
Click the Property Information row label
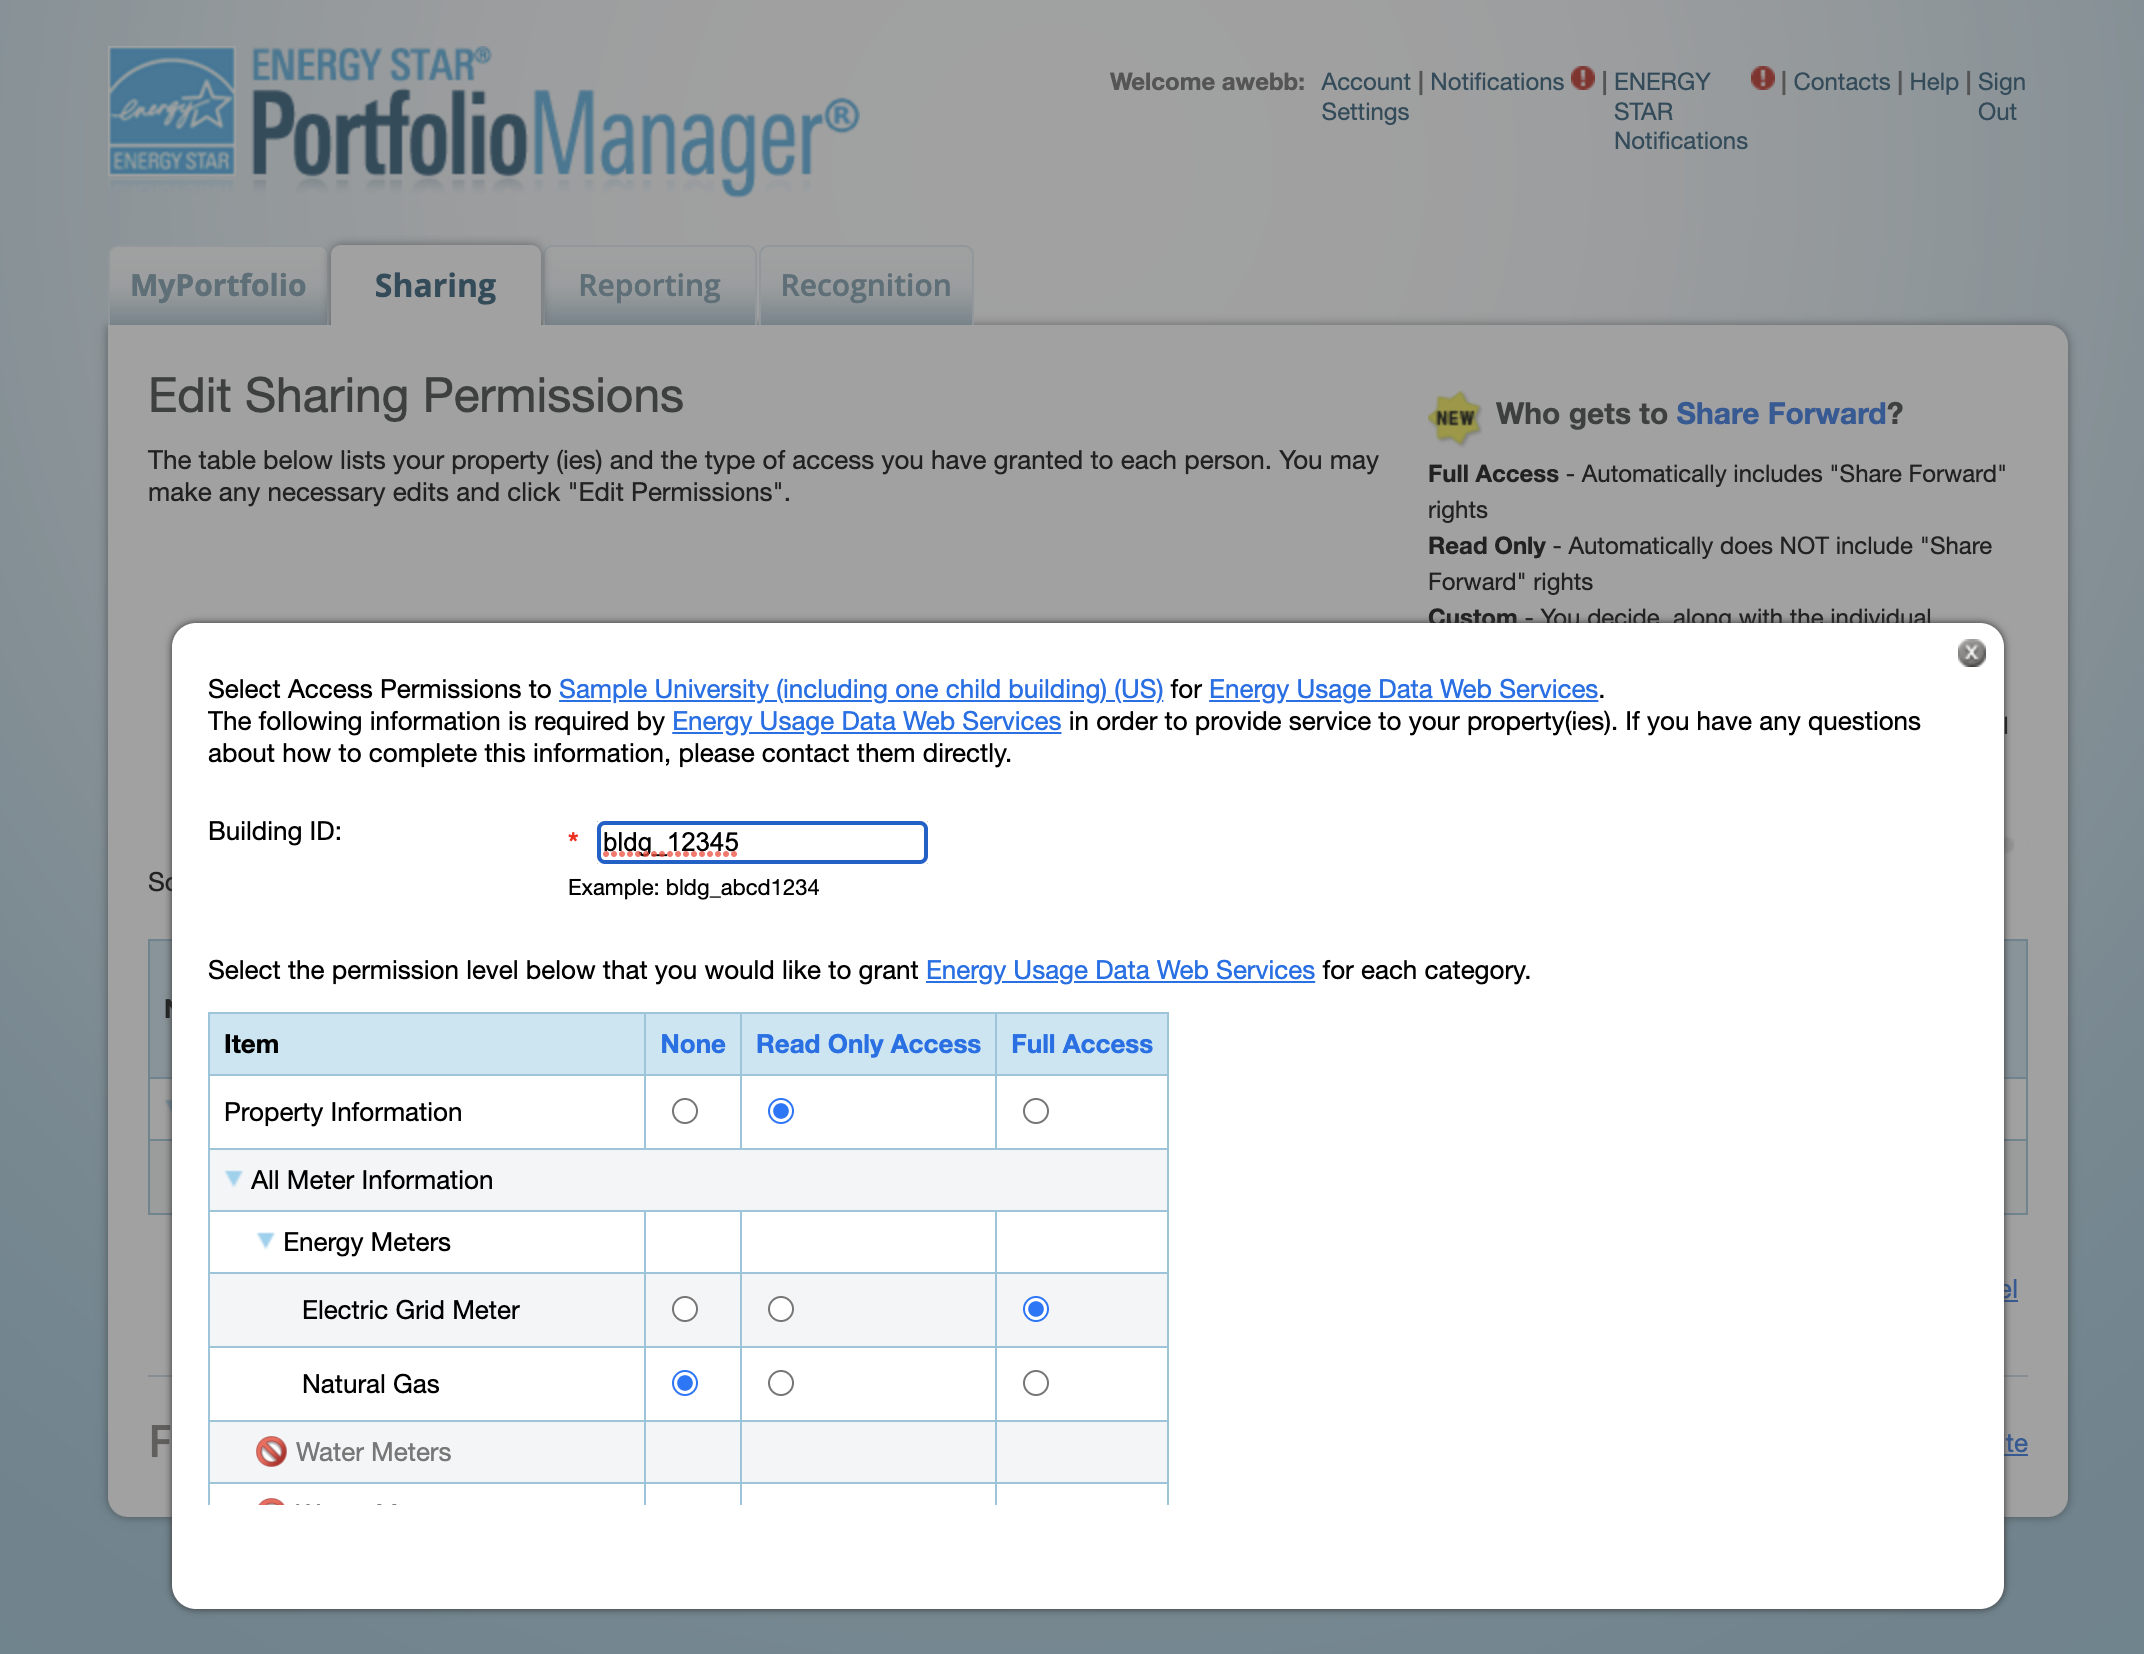[343, 1112]
